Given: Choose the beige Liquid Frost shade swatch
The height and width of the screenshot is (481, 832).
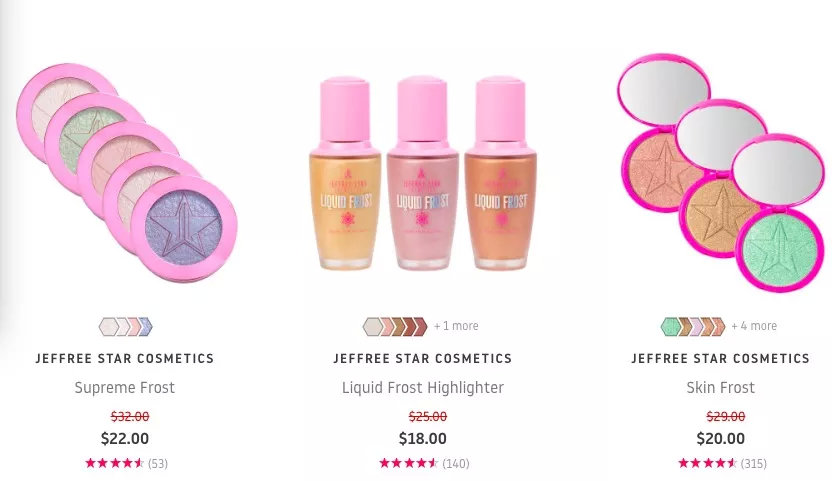Looking at the screenshot, I should click(372, 327).
